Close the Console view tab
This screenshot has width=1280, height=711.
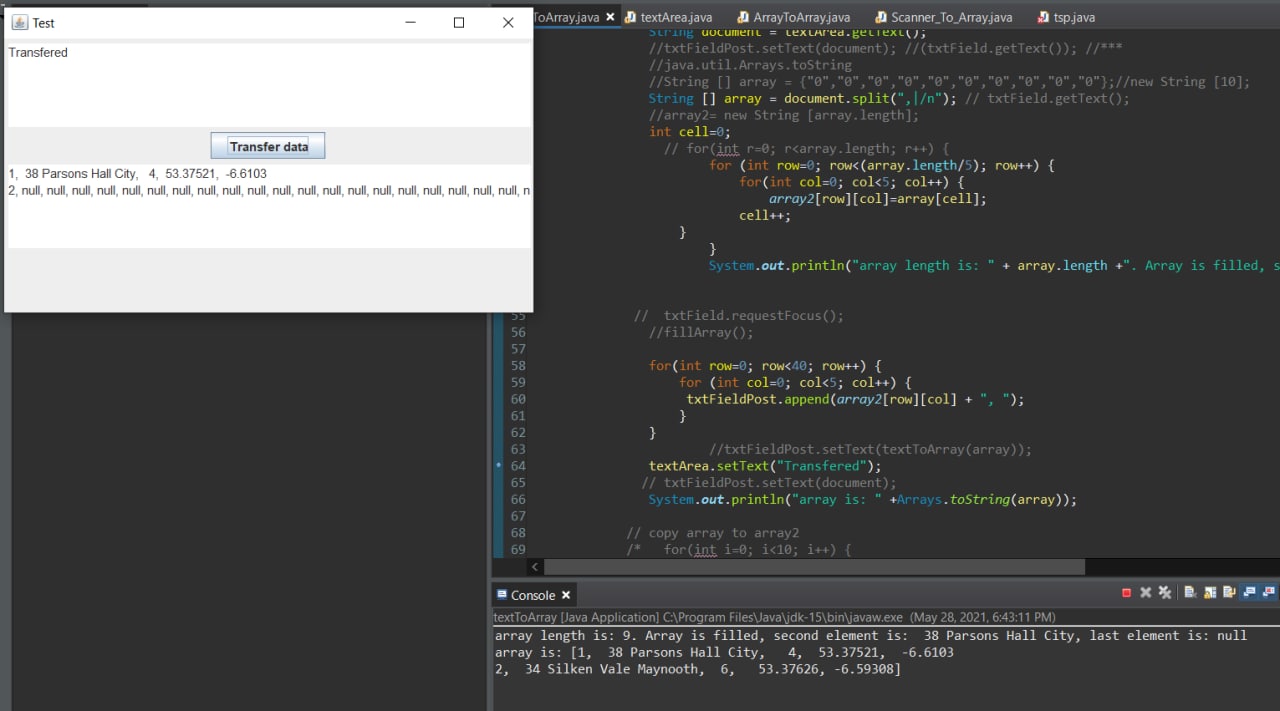(566, 595)
